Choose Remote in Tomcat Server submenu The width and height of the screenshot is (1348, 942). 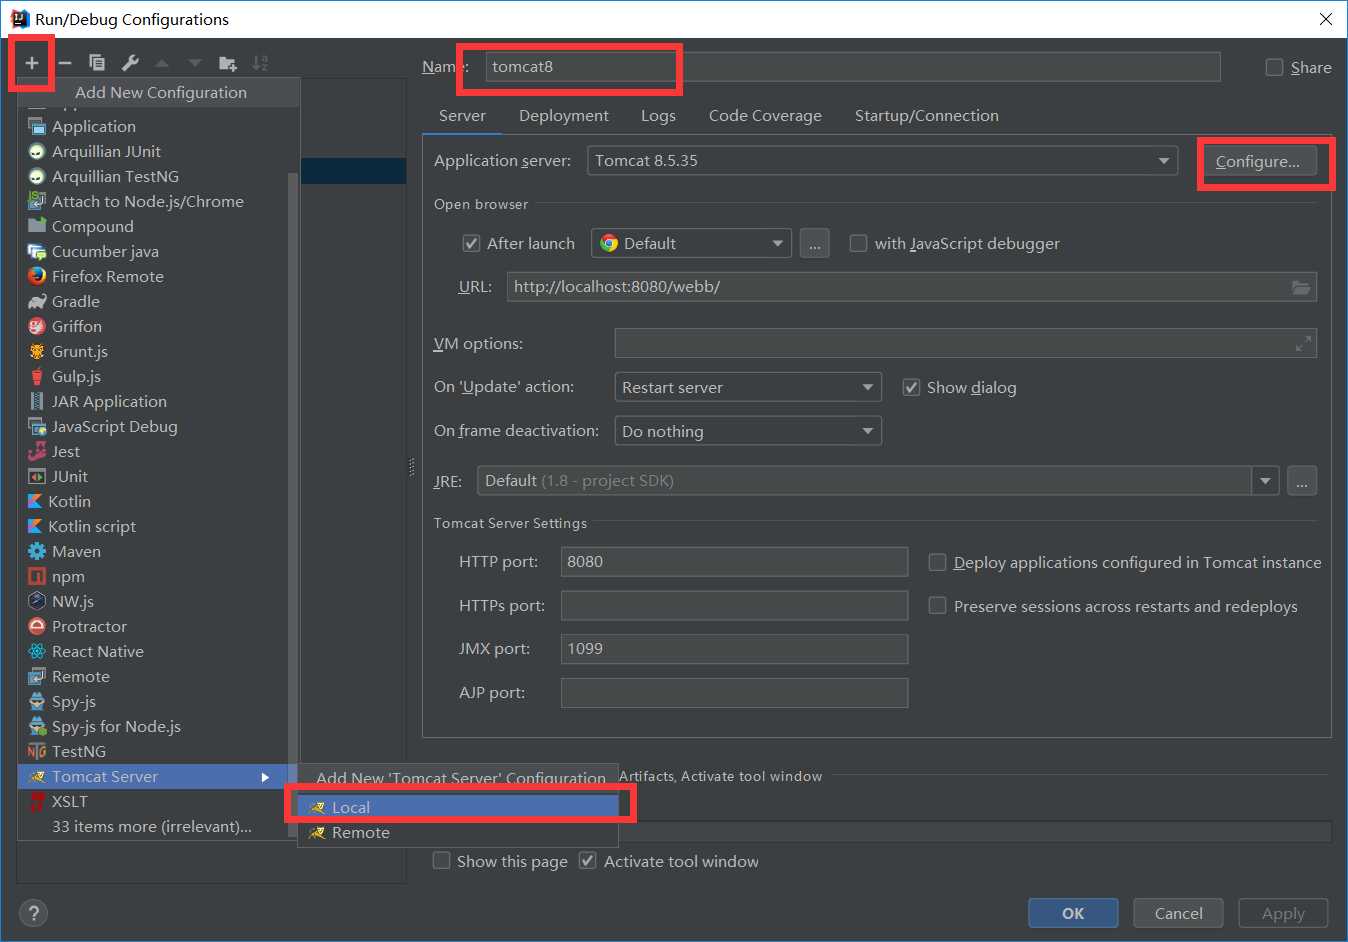coord(458,832)
